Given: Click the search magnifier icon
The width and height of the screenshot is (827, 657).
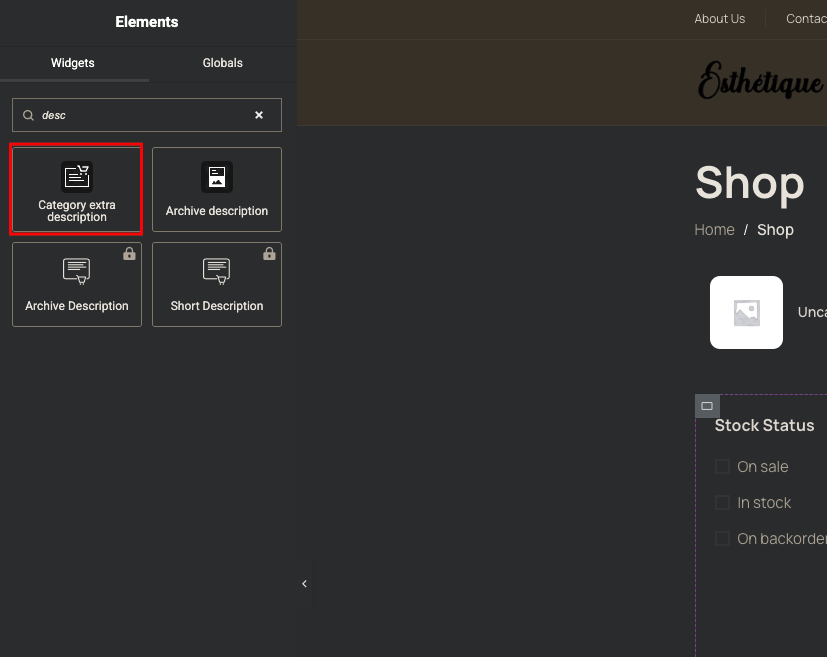Looking at the screenshot, I should click(x=28, y=115).
